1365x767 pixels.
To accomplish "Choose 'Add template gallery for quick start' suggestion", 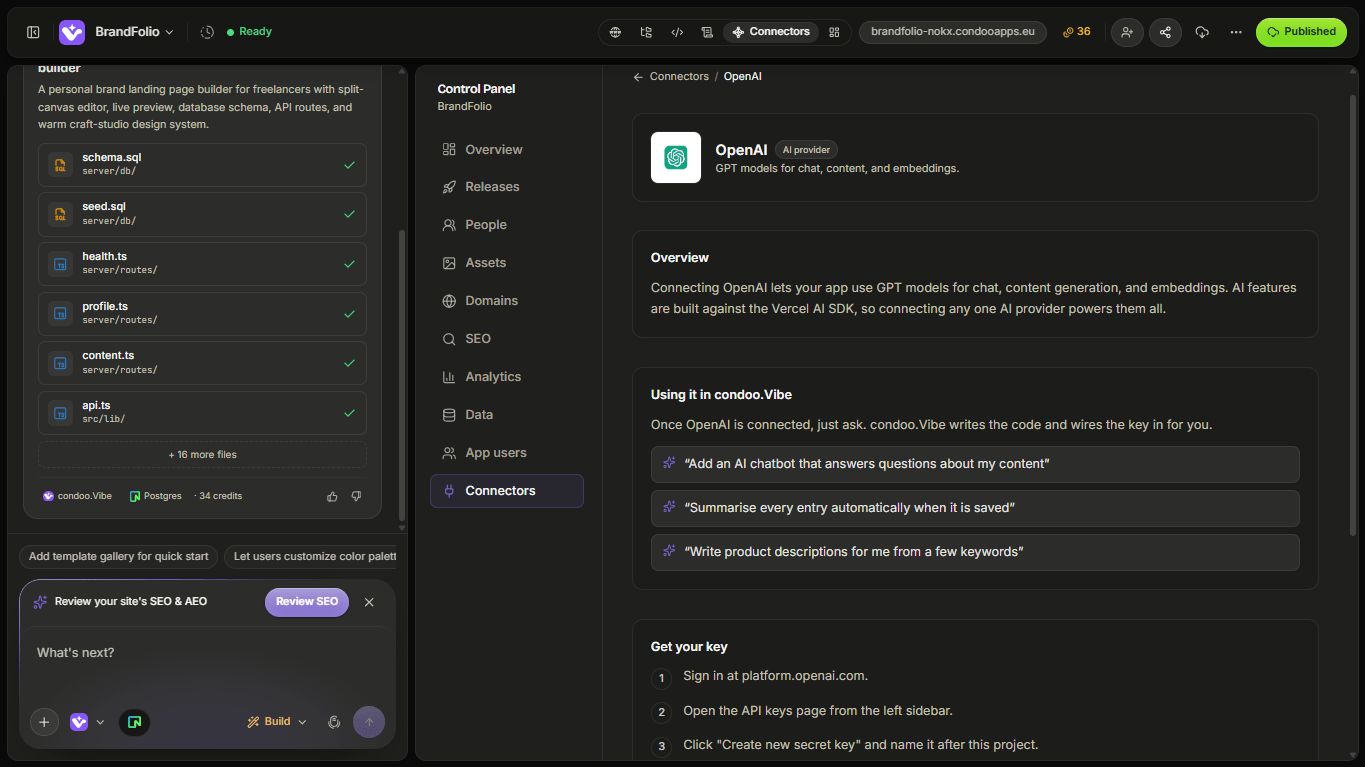I will 118,557.
